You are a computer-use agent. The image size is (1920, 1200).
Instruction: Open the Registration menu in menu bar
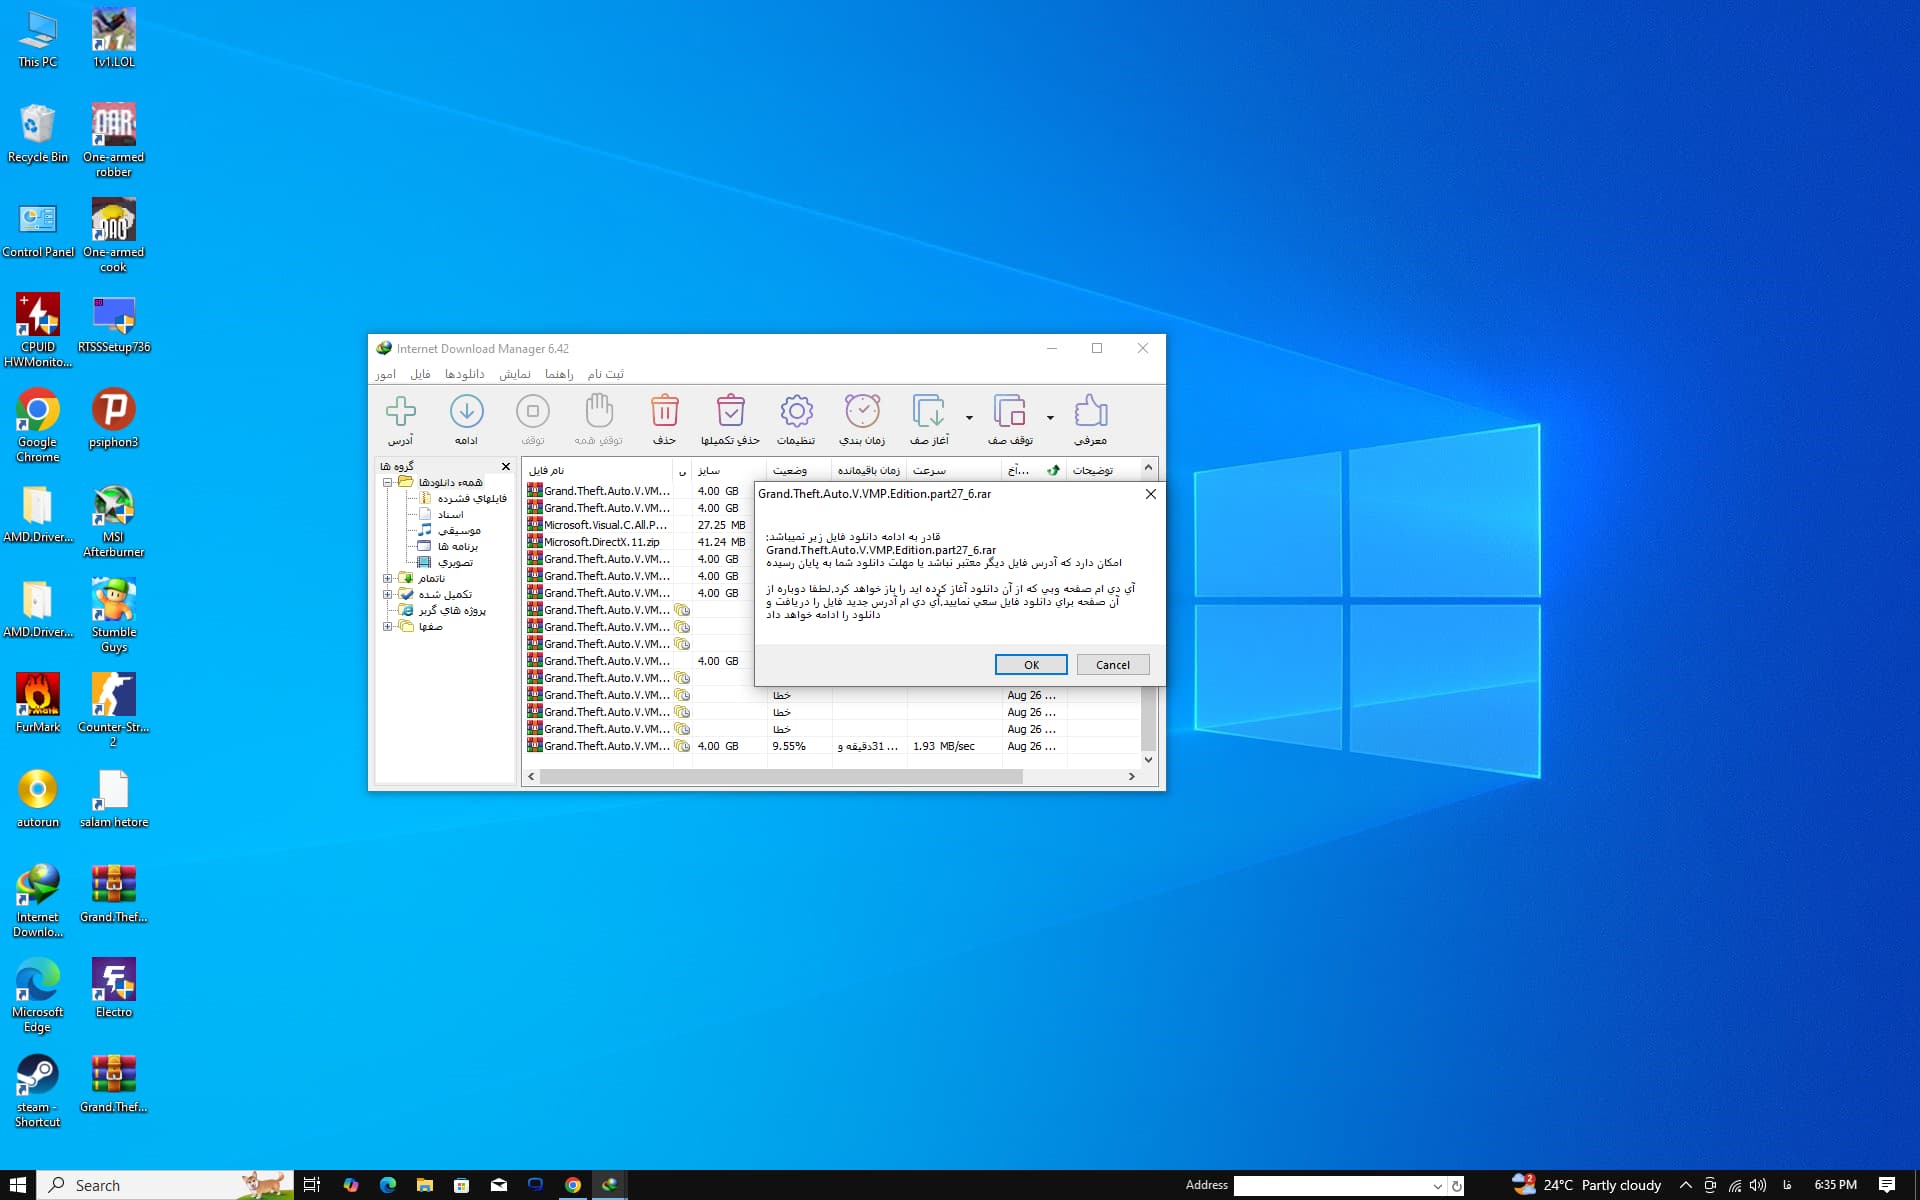(x=605, y=374)
